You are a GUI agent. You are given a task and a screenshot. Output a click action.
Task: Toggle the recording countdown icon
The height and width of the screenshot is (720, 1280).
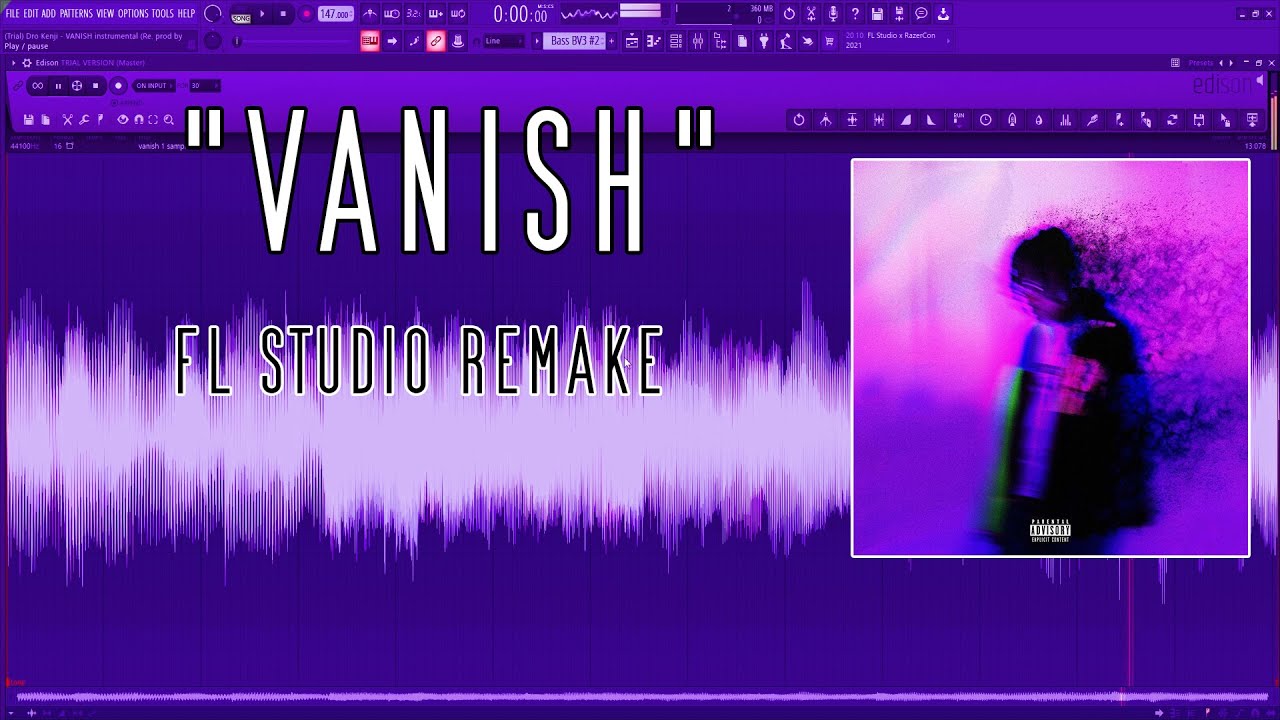414,14
